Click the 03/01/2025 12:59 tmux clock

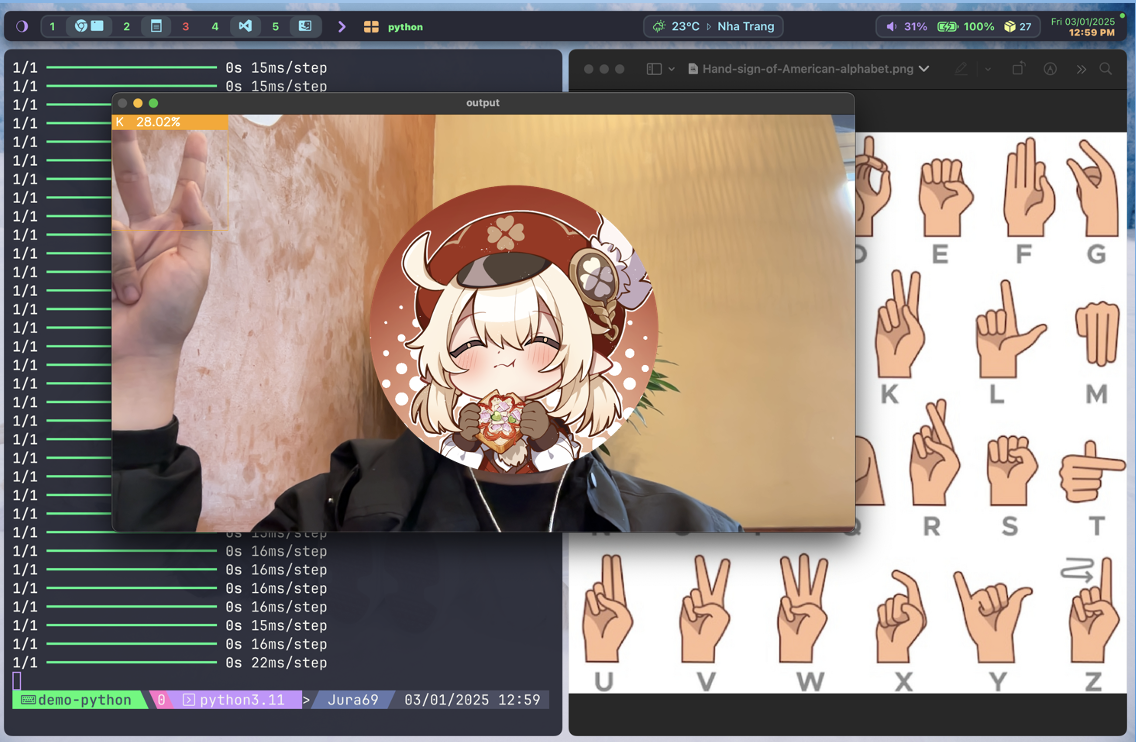(x=472, y=700)
